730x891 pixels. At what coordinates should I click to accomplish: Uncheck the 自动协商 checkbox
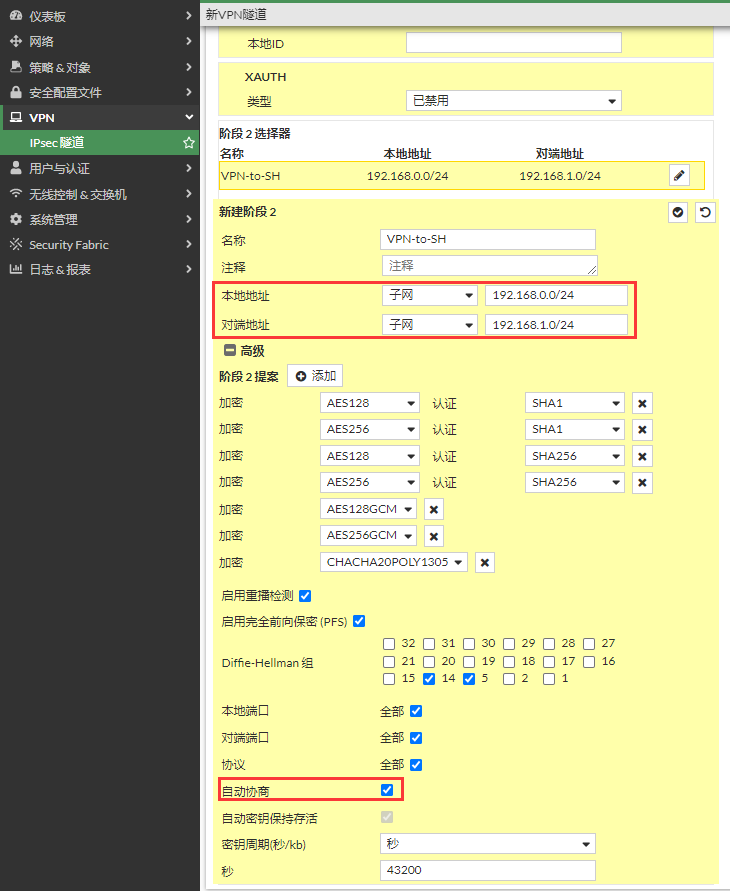click(x=388, y=790)
